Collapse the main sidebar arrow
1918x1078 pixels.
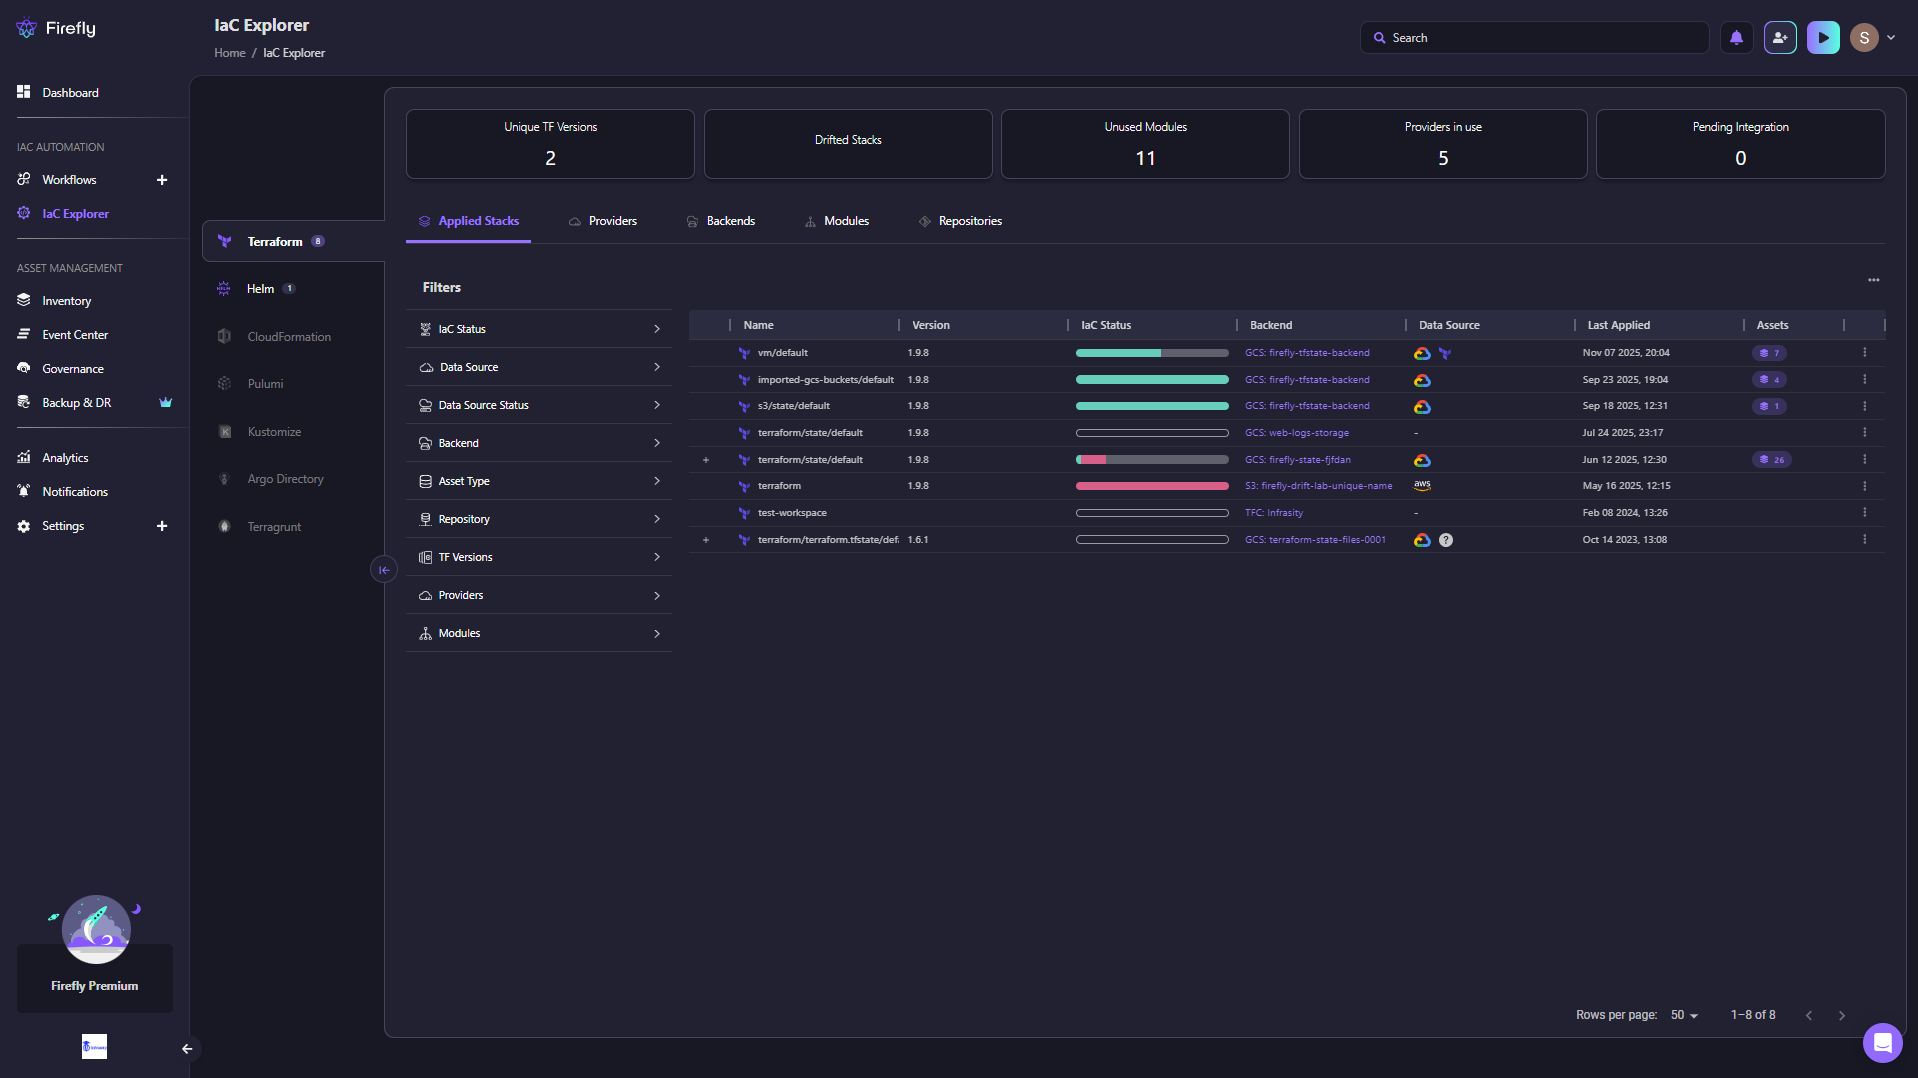(x=187, y=1049)
